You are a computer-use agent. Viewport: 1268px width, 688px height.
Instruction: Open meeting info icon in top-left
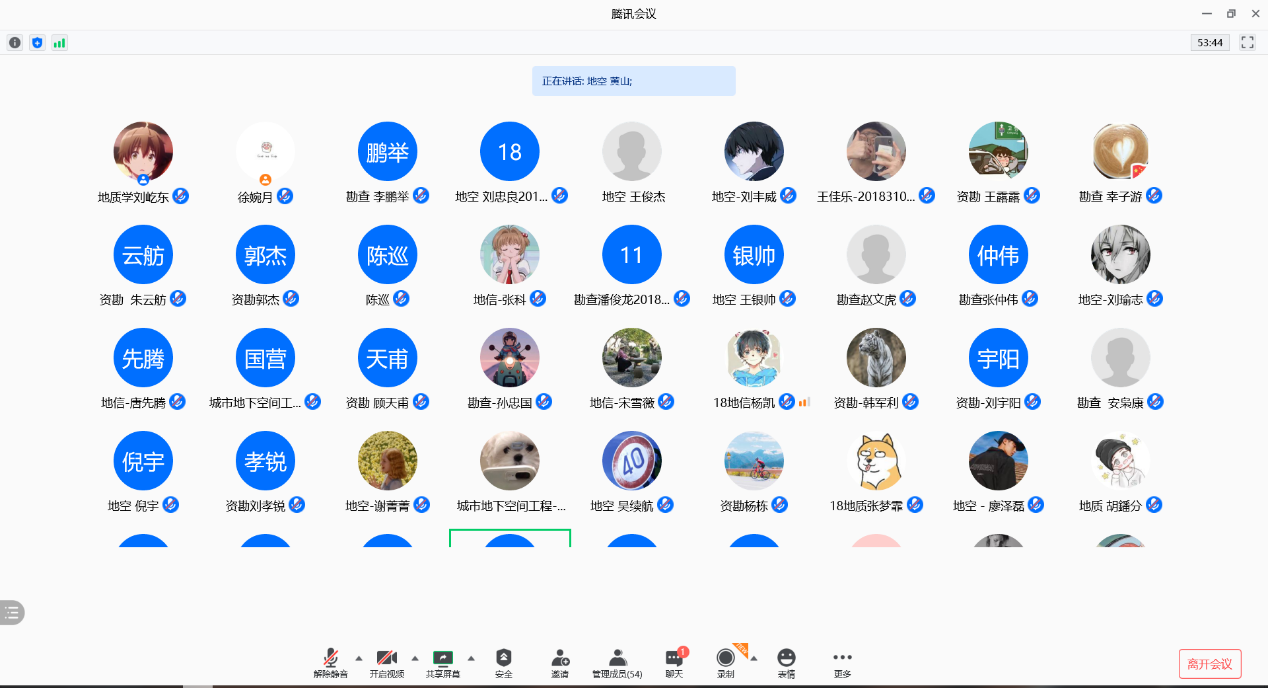click(15, 42)
